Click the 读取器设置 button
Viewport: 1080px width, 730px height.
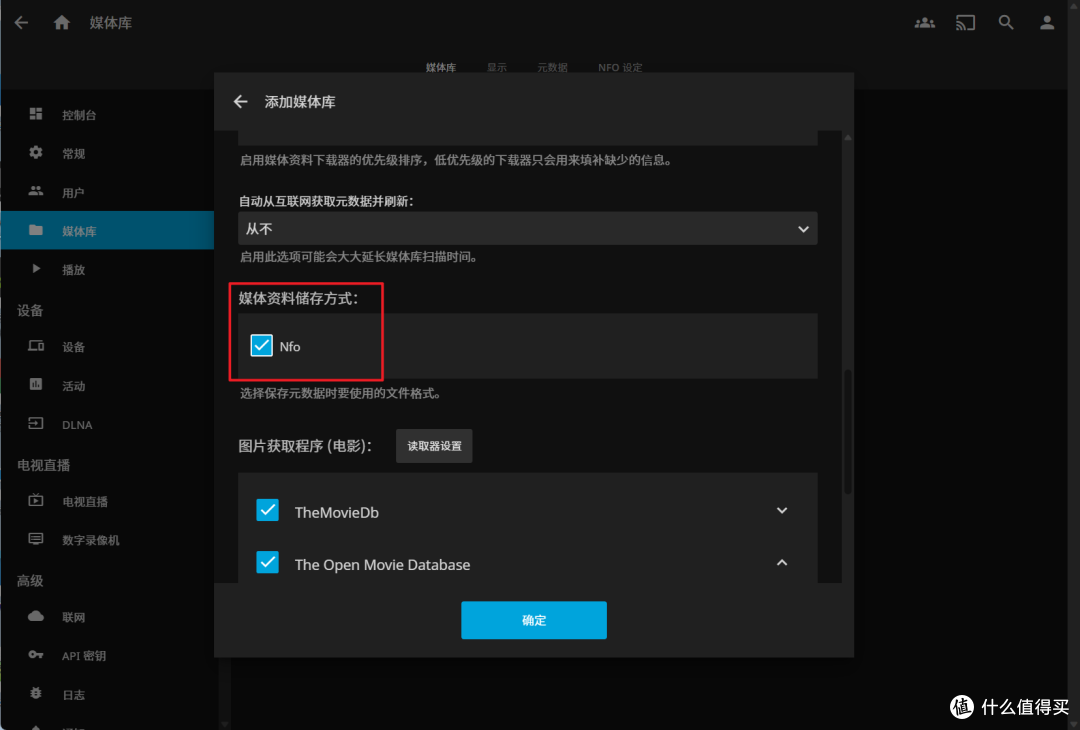pyautogui.click(x=434, y=446)
